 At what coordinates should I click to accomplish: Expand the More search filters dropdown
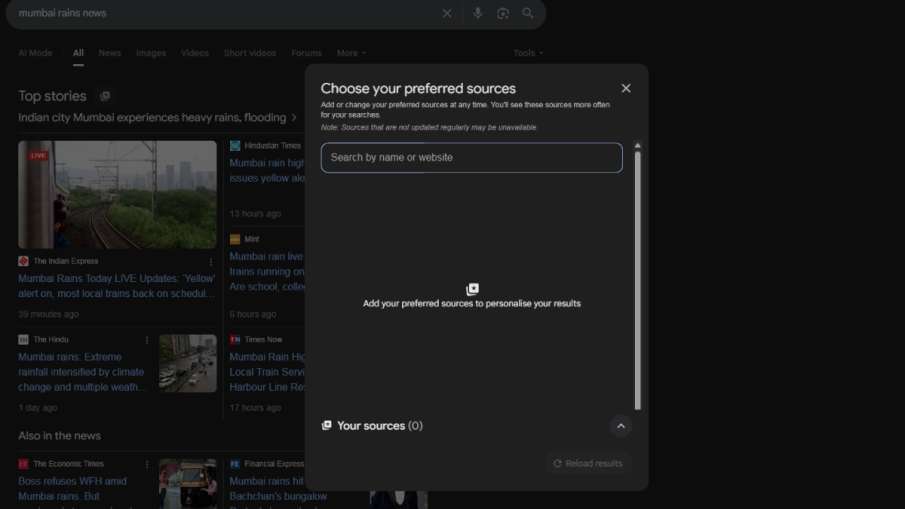[351, 53]
